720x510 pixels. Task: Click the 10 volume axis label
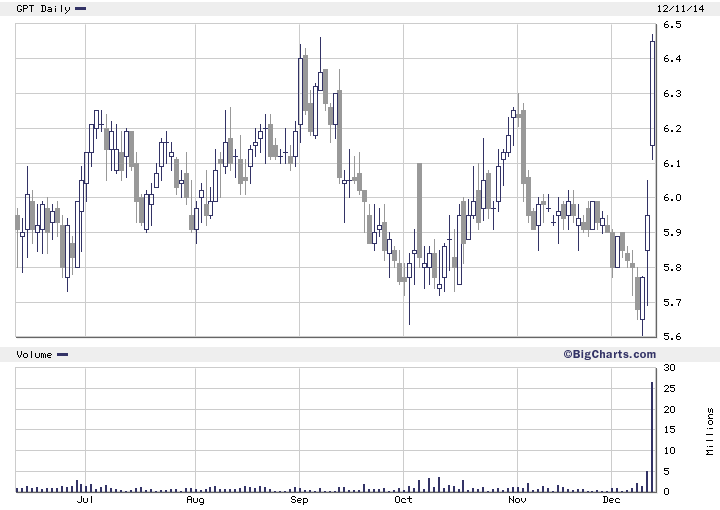[669, 451]
